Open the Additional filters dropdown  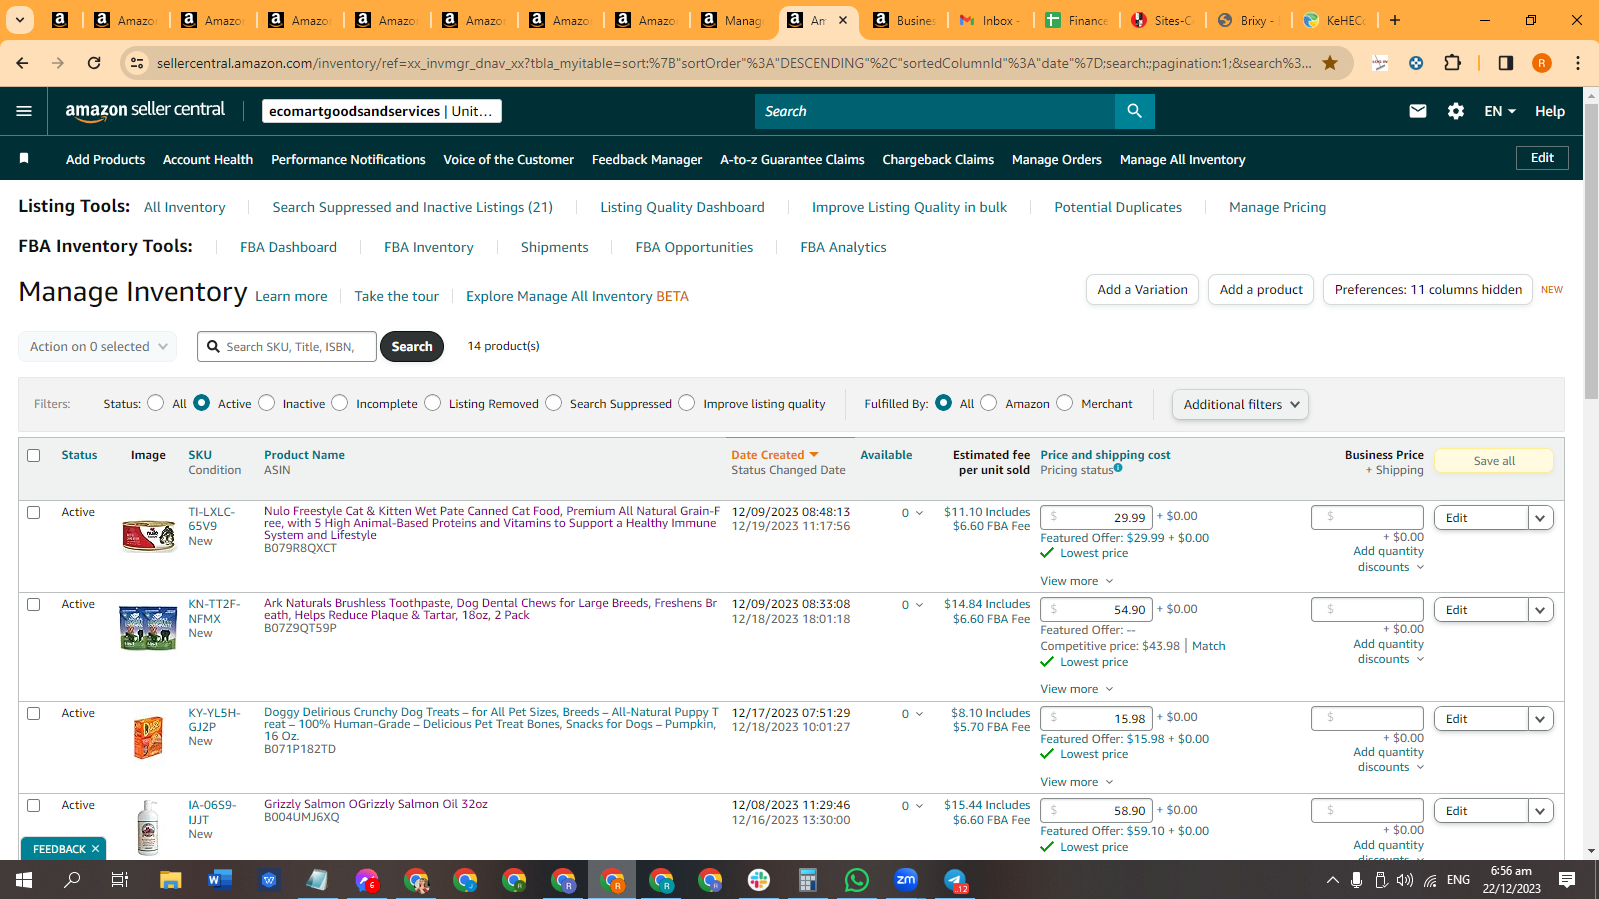(1240, 404)
